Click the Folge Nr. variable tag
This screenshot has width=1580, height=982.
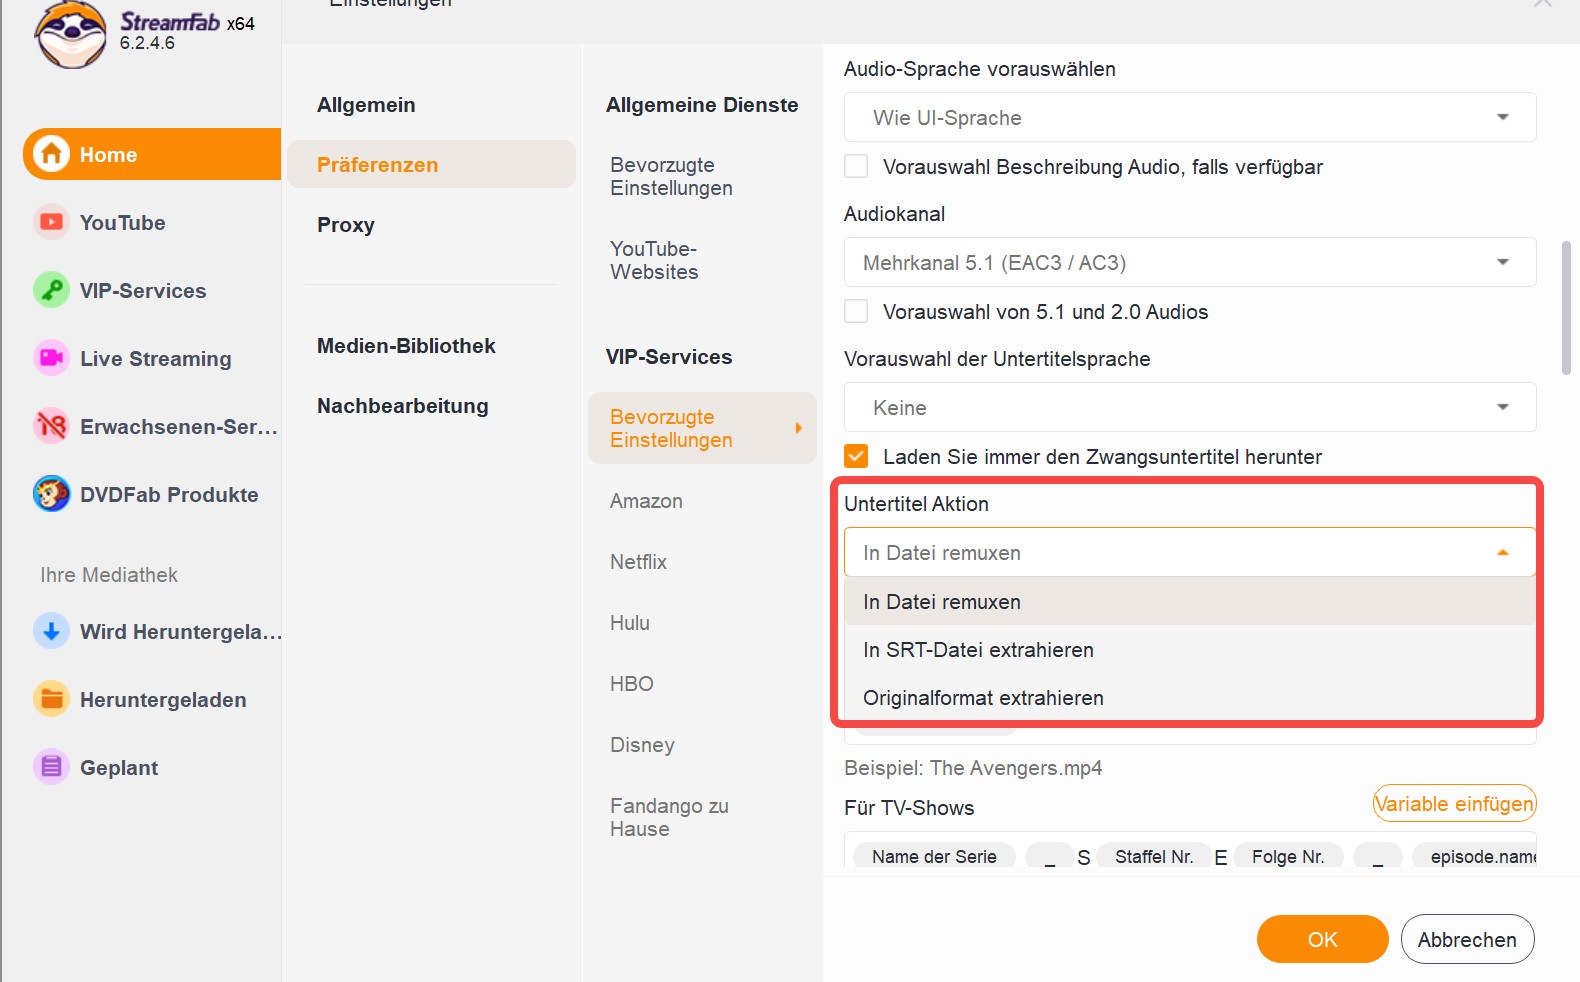(x=1288, y=856)
